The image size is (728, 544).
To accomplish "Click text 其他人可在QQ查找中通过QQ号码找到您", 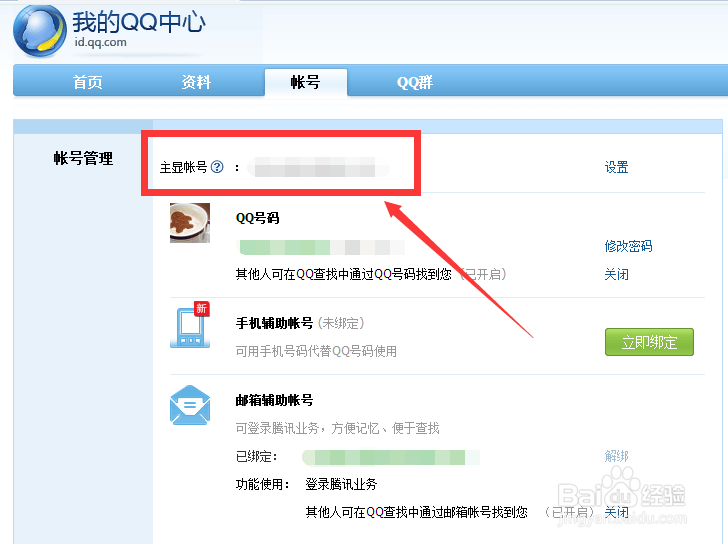I will tap(344, 274).
